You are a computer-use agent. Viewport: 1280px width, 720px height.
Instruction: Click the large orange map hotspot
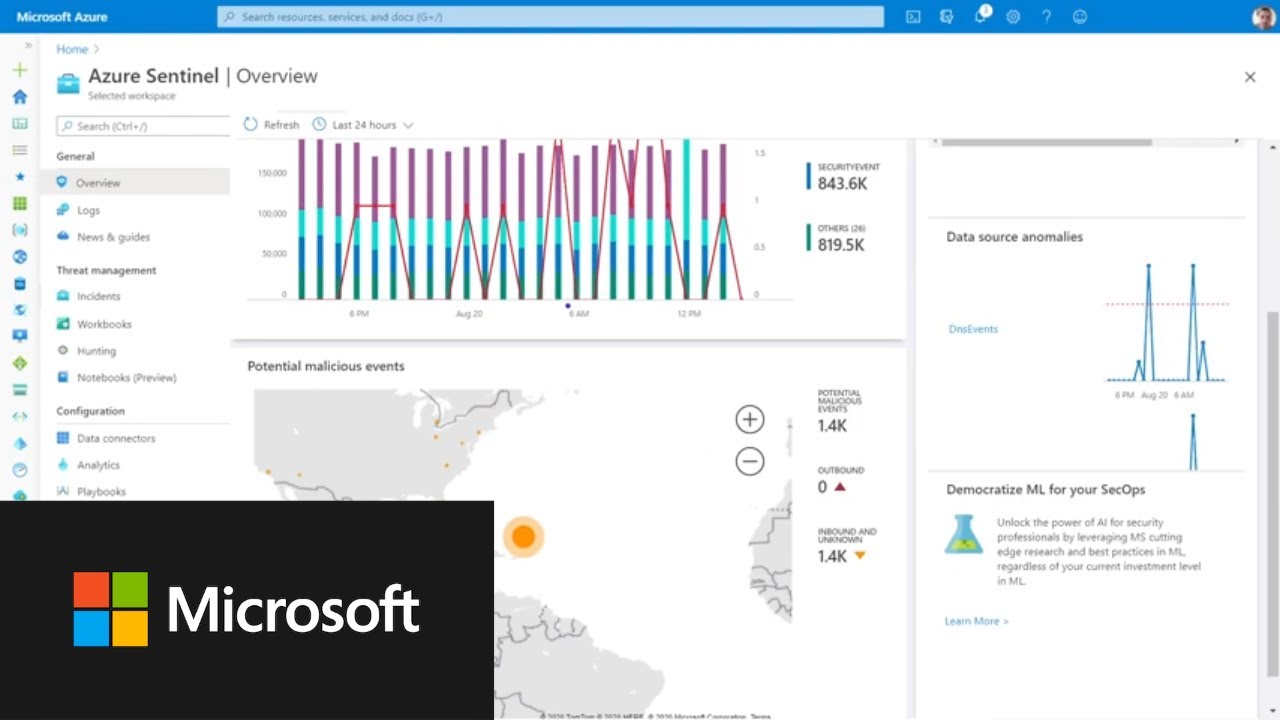click(x=522, y=537)
